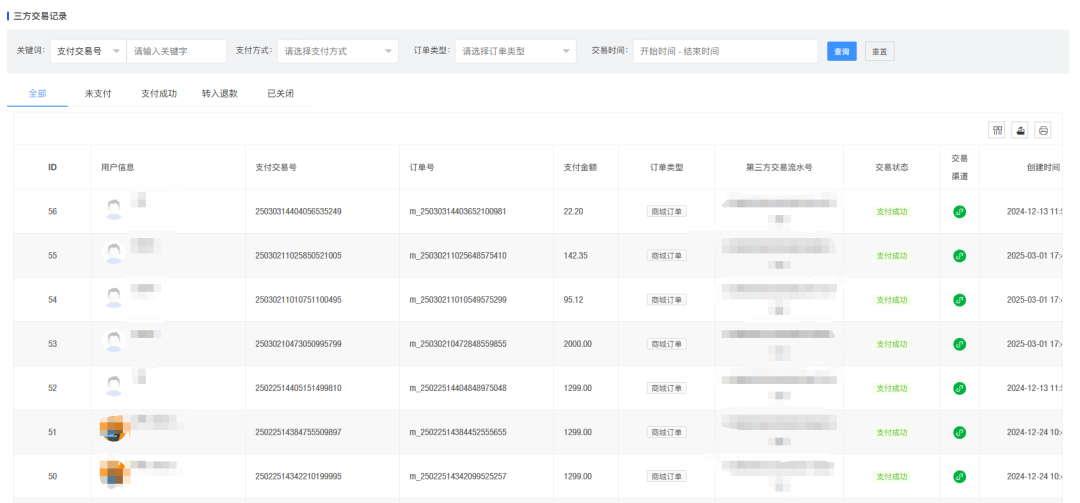Click the user avatar in row 51

point(113,430)
